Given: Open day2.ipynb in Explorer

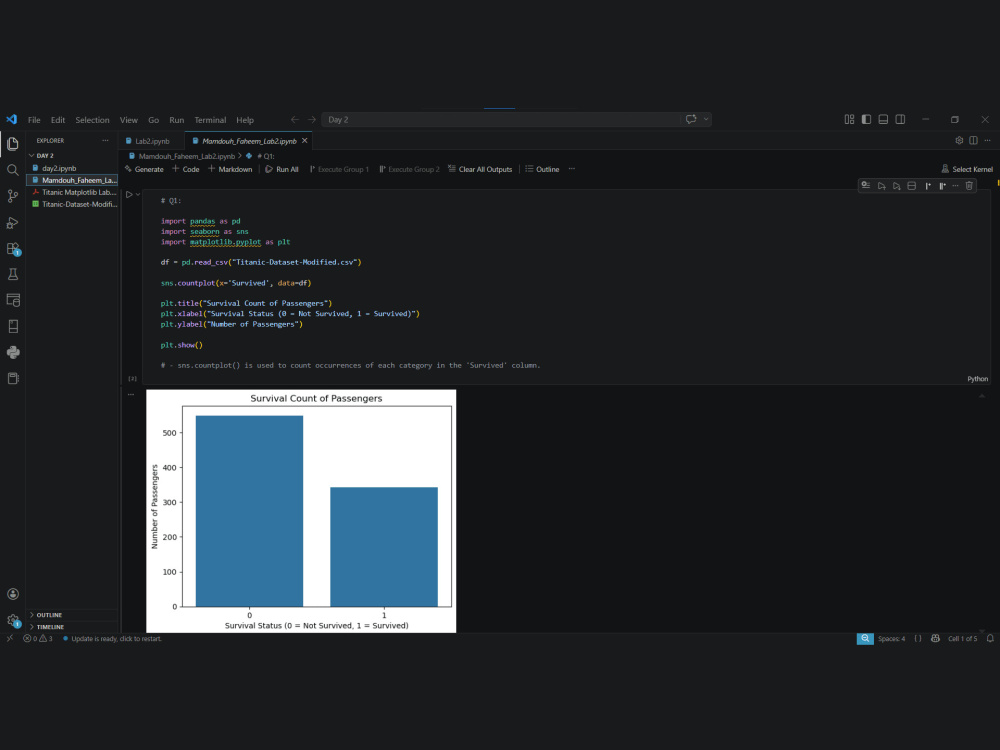Looking at the screenshot, I should [x=72, y=168].
